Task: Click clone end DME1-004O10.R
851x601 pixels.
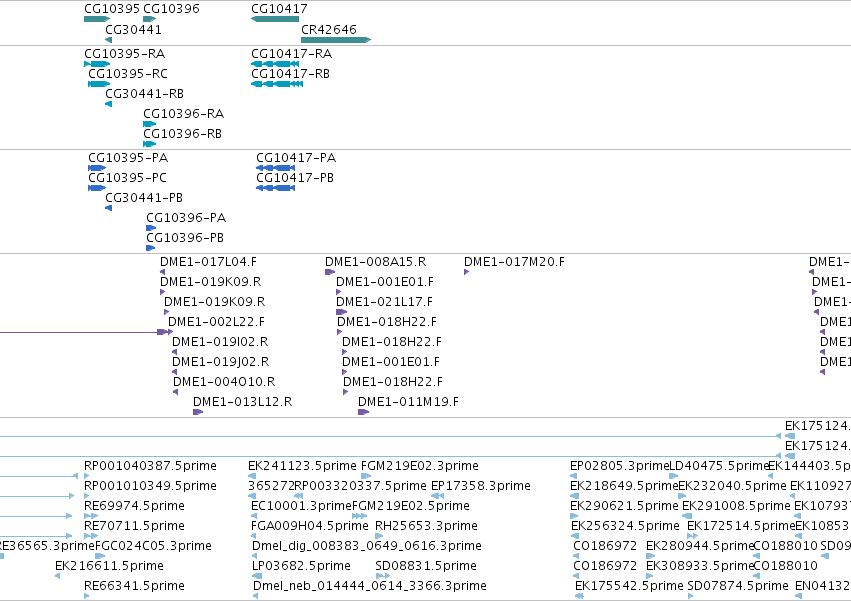Action: pyautogui.click(x=224, y=382)
